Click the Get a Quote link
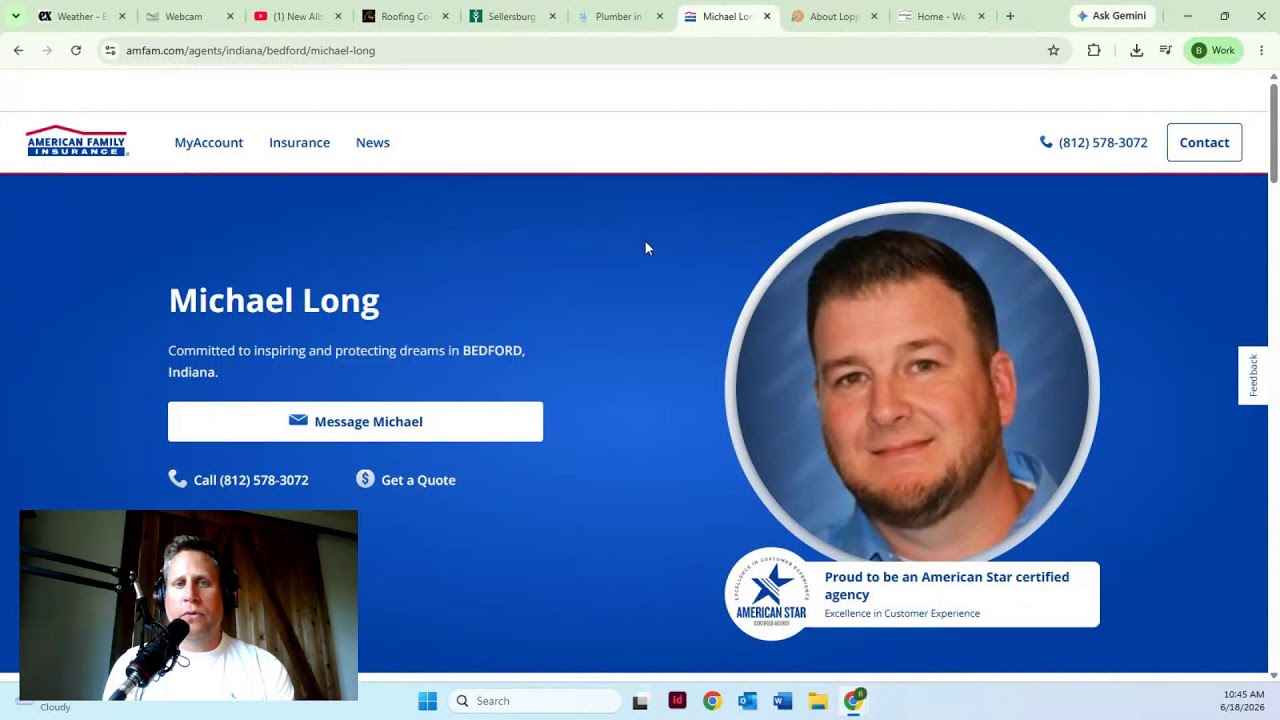Viewport: 1280px width, 720px height. (406, 480)
